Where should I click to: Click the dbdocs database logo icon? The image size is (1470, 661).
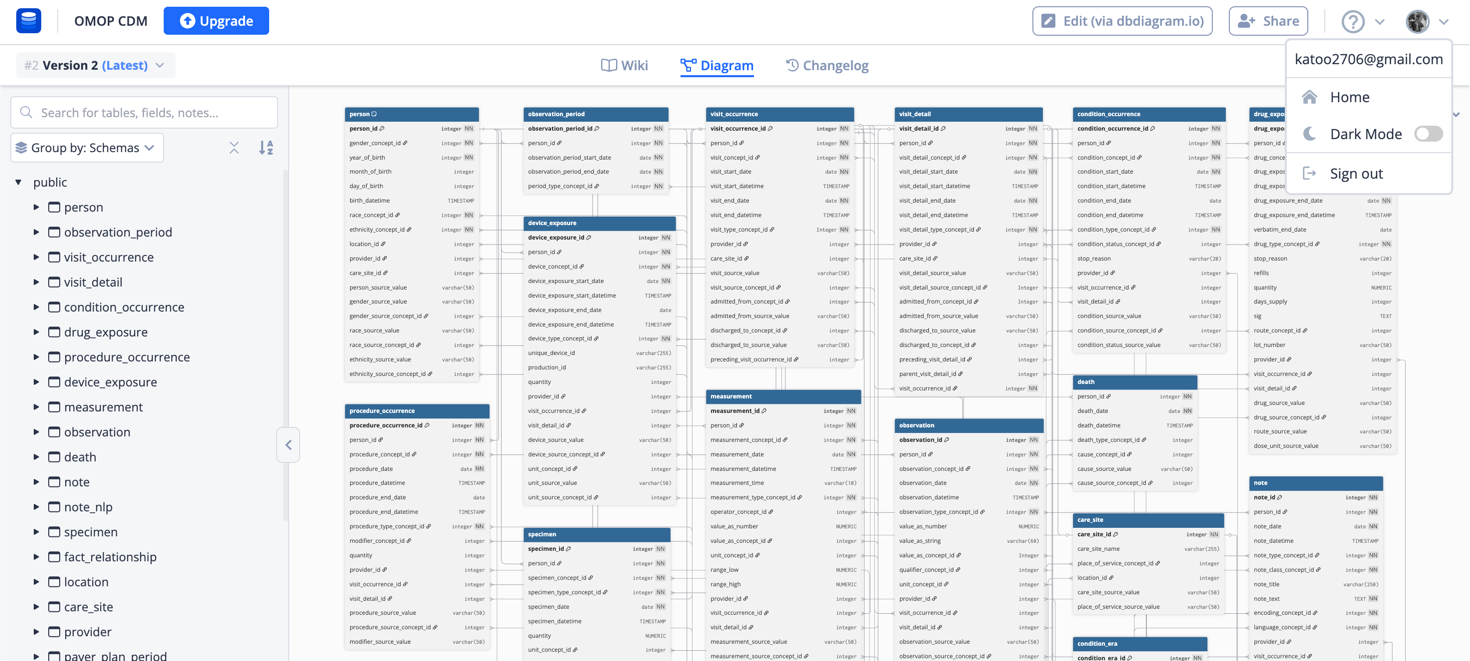tap(28, 20)
